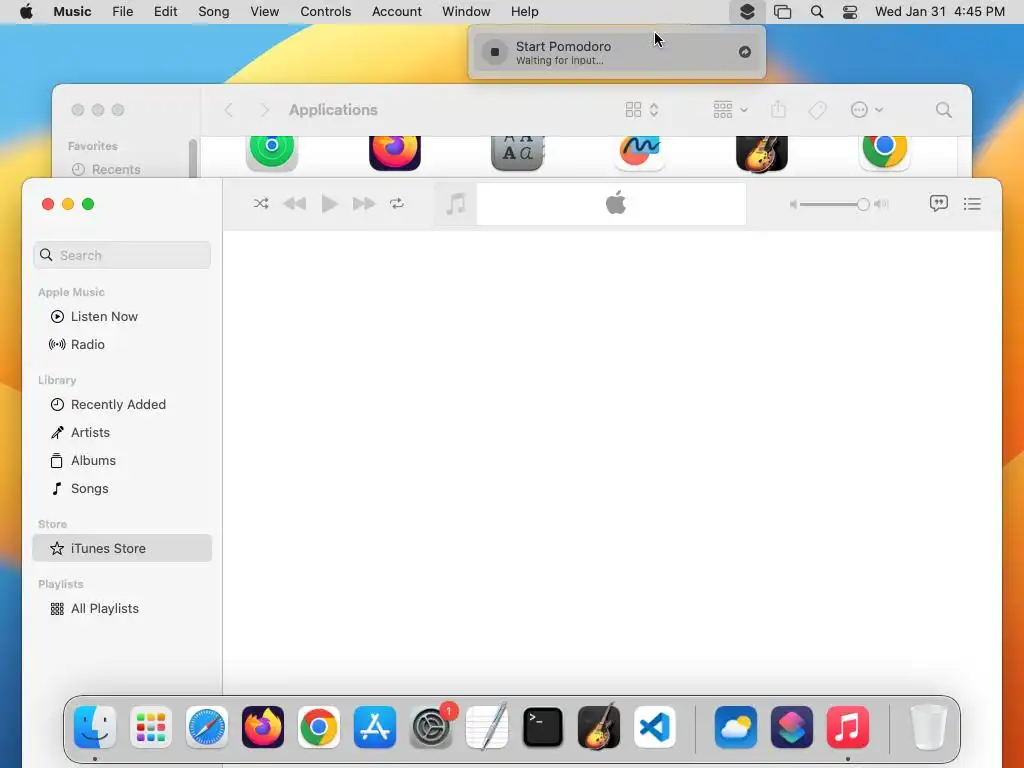Open Stage Manager menu bar icon
The image size is (1024, 768).
pyautogui.click(x=782, y=12)
